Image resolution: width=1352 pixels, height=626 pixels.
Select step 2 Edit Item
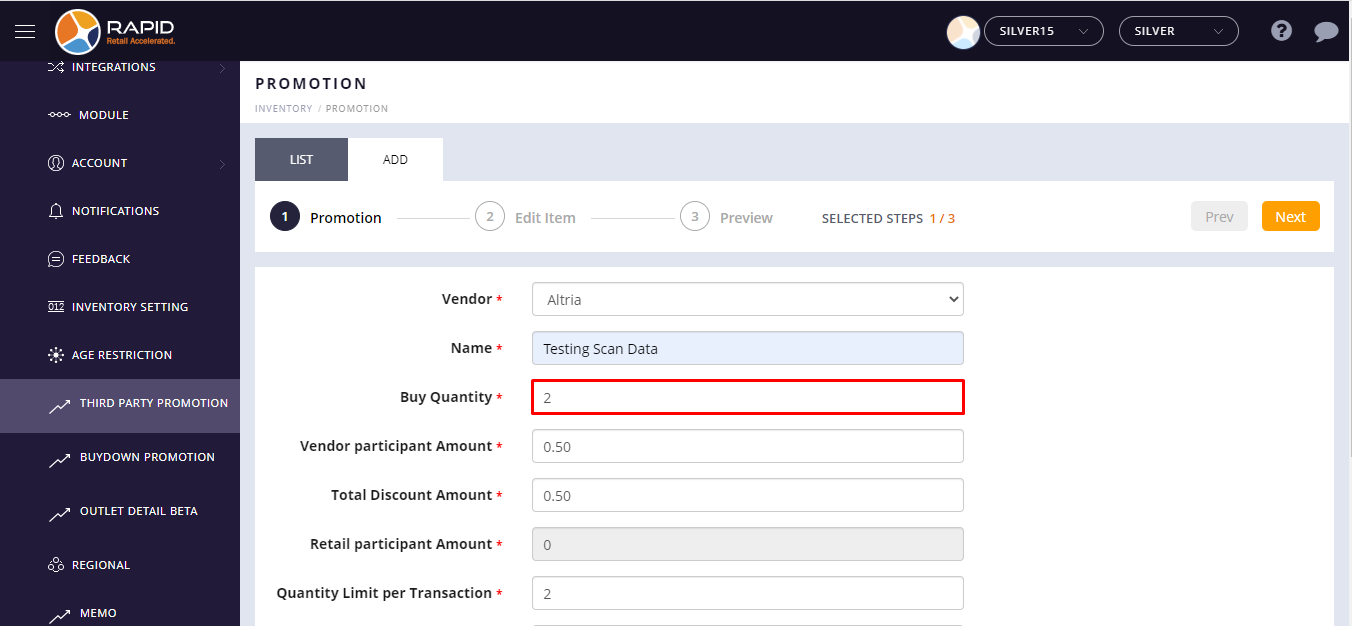click(x=525, y=217)
